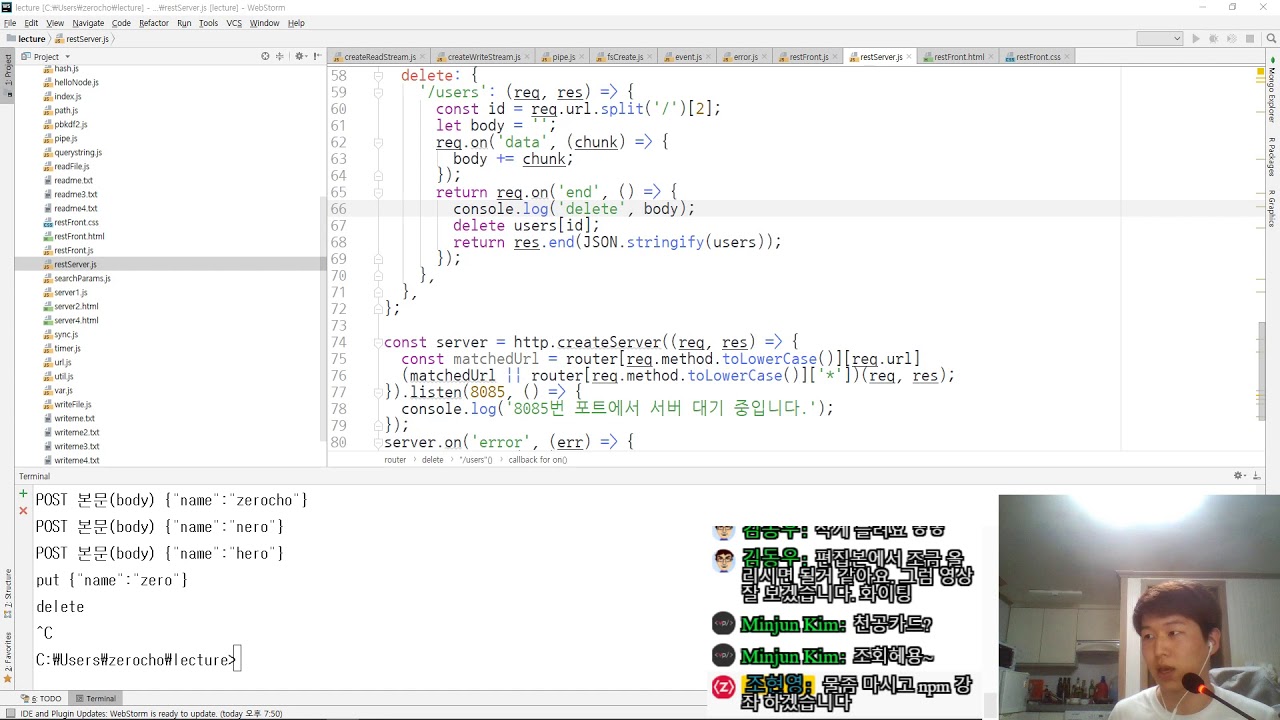Click IDE and Plugin Updates status message
The image size is (1280, 720).
tap(151, 713)
